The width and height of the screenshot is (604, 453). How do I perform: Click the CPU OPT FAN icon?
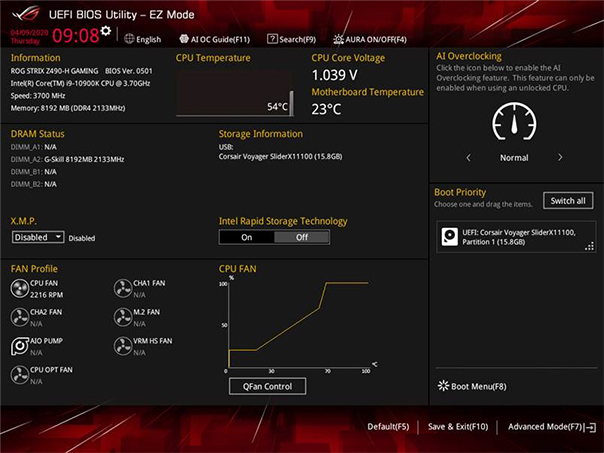click(x=20, y=375)
